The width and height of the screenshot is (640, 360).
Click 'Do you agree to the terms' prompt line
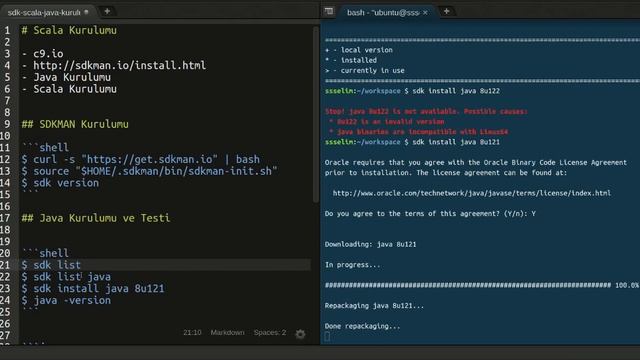(x=430, y=213)
